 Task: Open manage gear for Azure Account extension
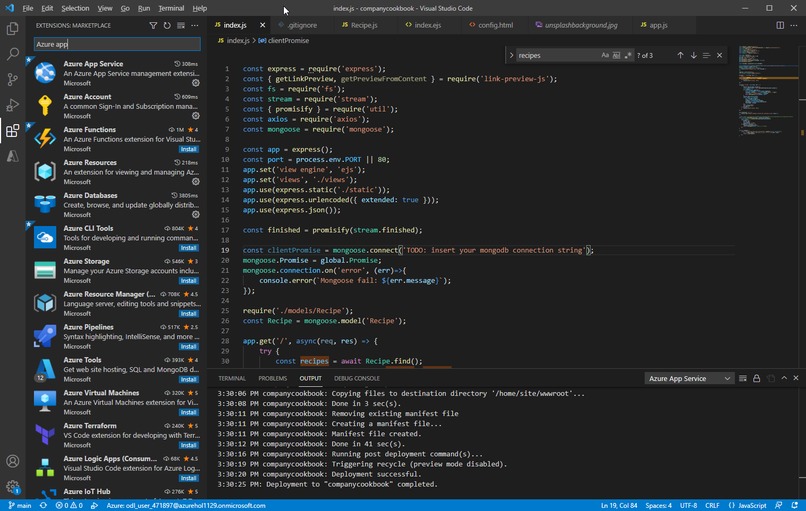195,116
